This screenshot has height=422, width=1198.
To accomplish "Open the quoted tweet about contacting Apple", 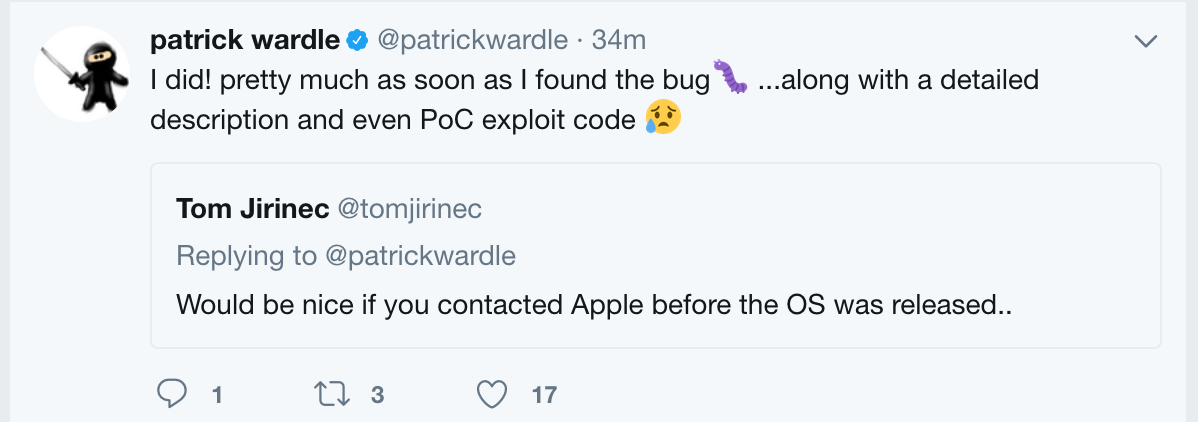I will point(594,303).
